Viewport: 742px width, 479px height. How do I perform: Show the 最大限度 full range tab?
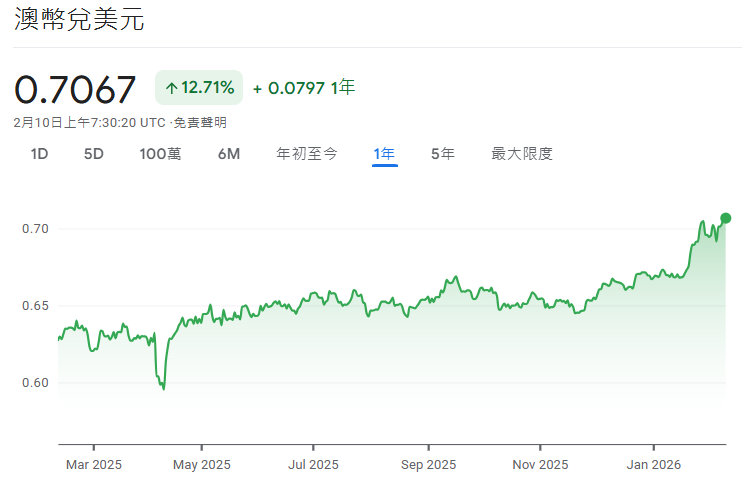coord(521,154)
